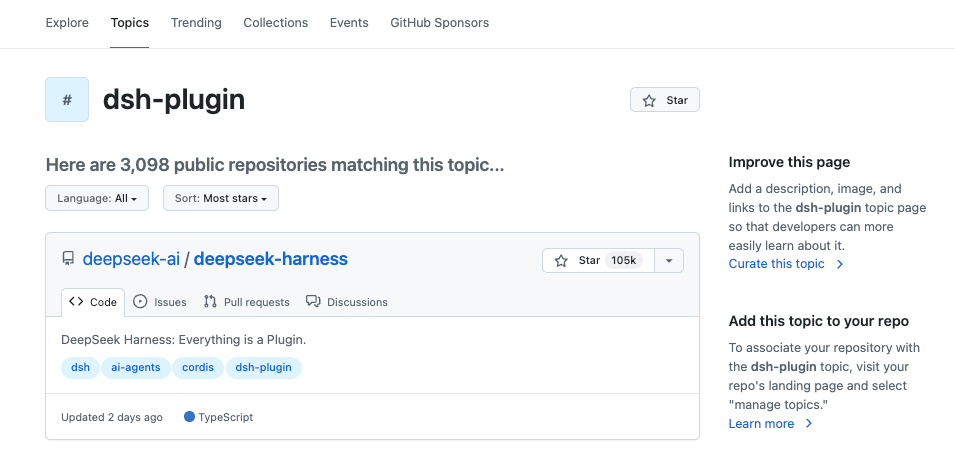Click the Curate this topic link
Image resolution: width=955 pixels, height=458 pixels.
[x=777, y=264]
